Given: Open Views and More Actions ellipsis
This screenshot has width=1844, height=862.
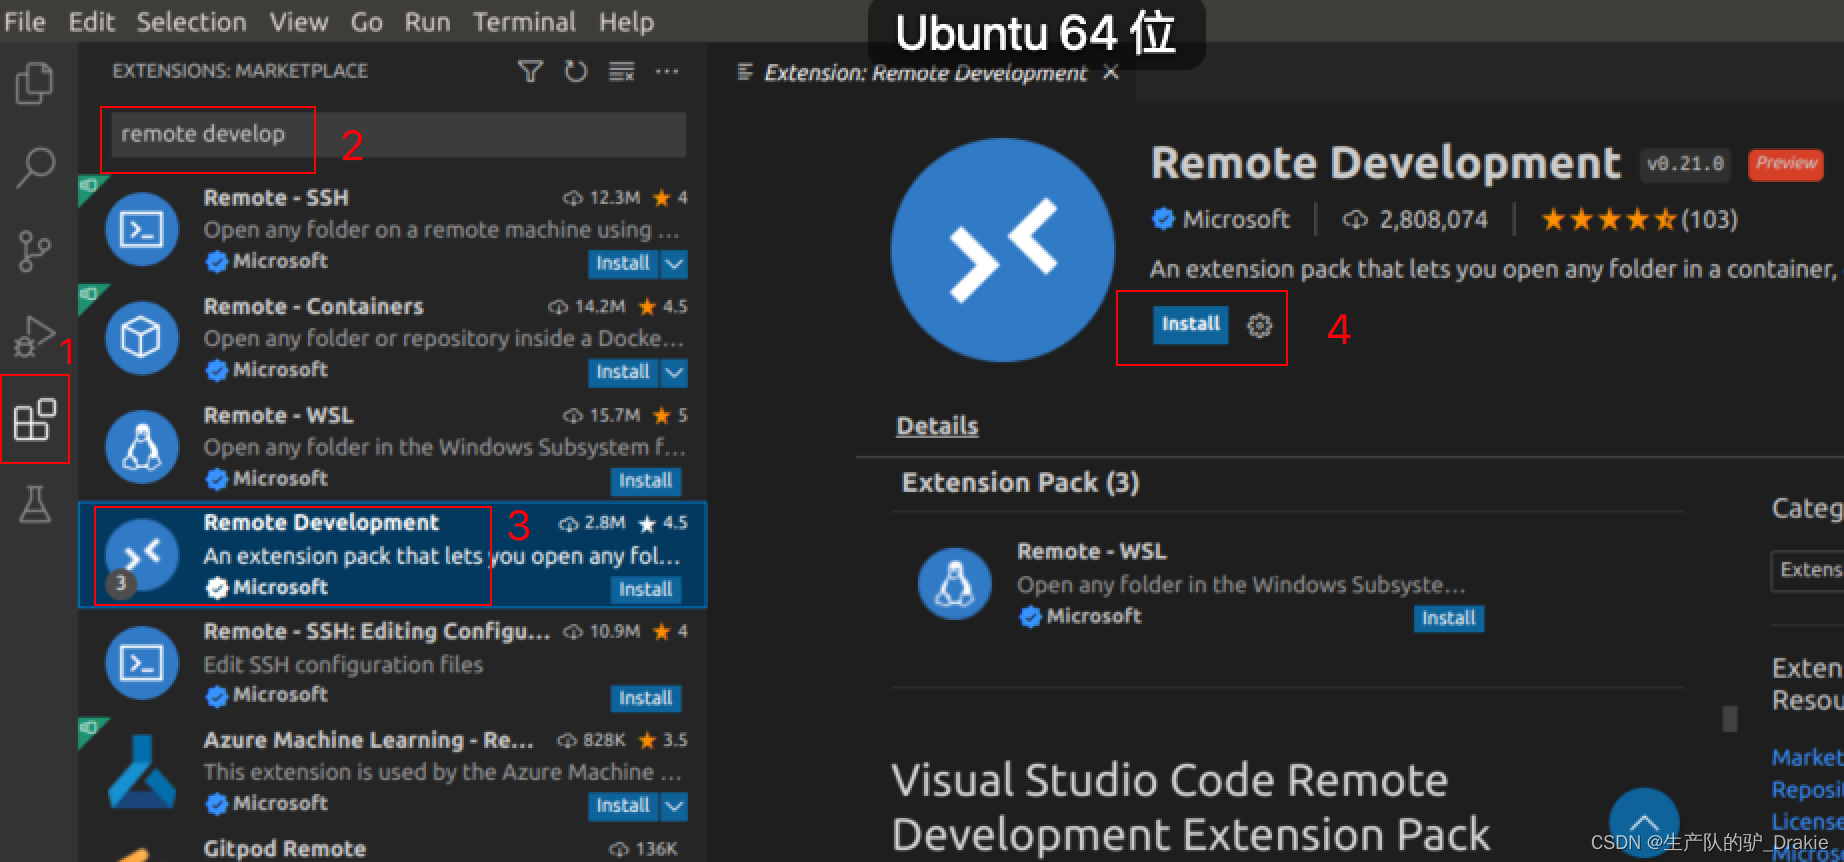Looking at the screenshot, I should (x=667, y=71).
